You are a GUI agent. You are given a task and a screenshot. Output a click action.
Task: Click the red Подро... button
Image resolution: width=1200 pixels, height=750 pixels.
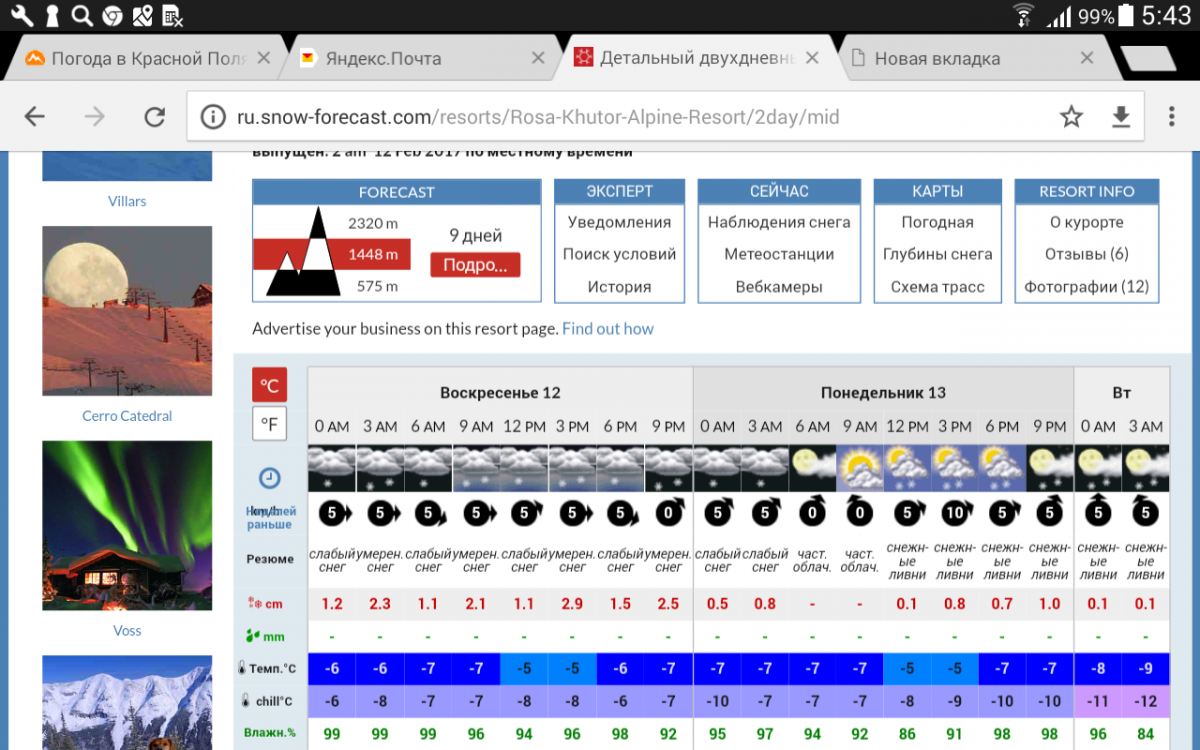point(475,265)
